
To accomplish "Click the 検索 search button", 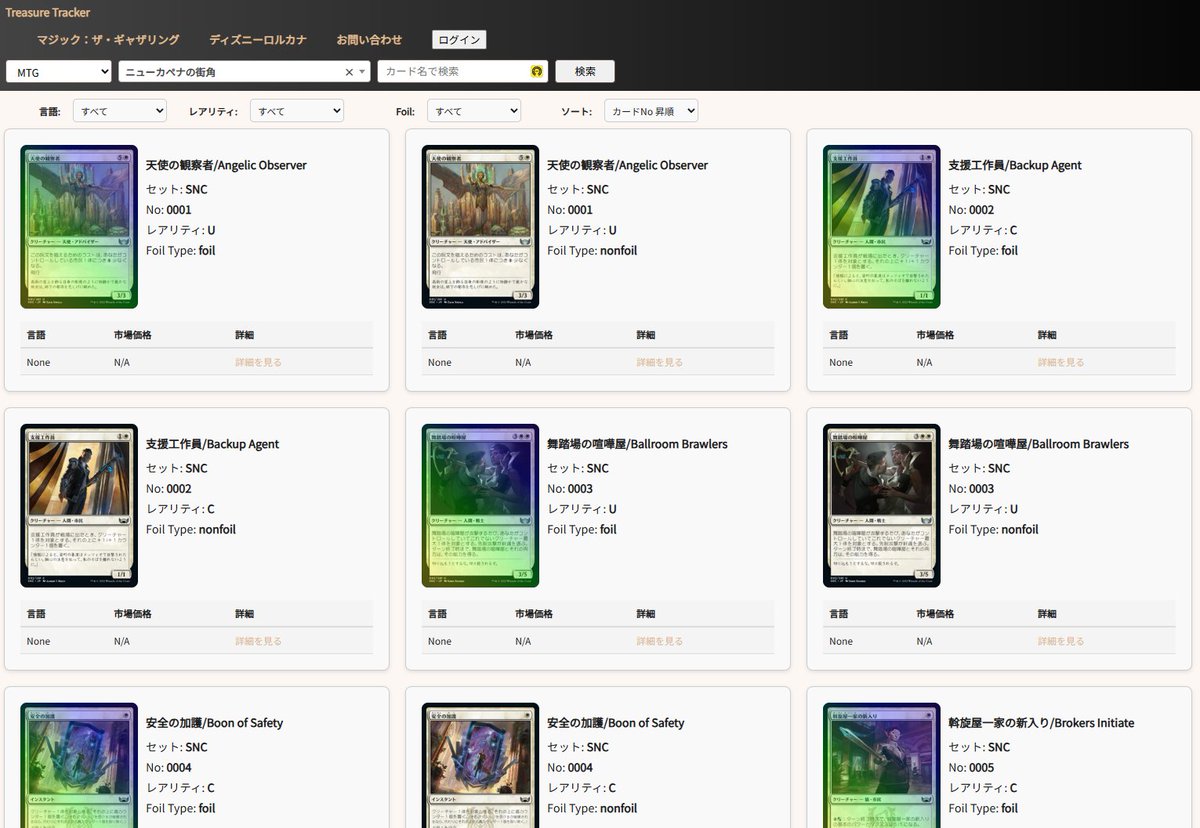I will [x=584, y=71].
